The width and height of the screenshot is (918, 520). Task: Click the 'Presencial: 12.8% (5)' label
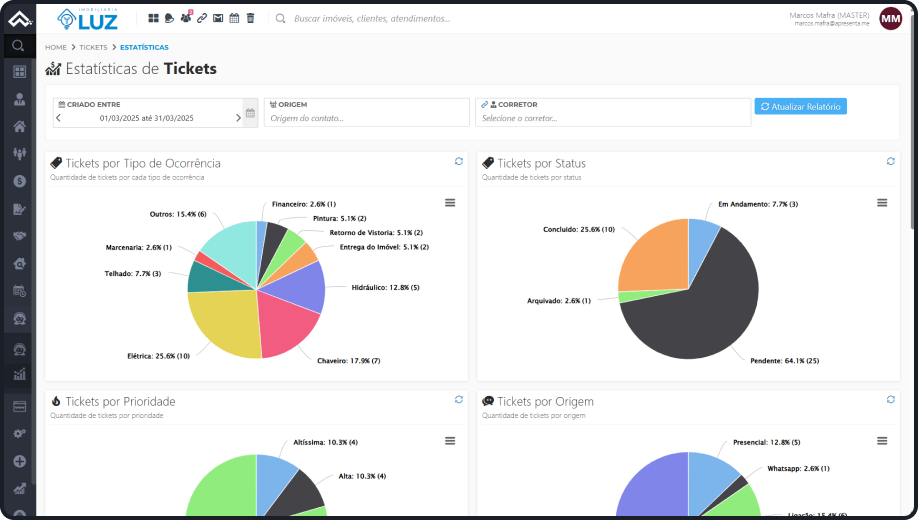pos(766,442)
